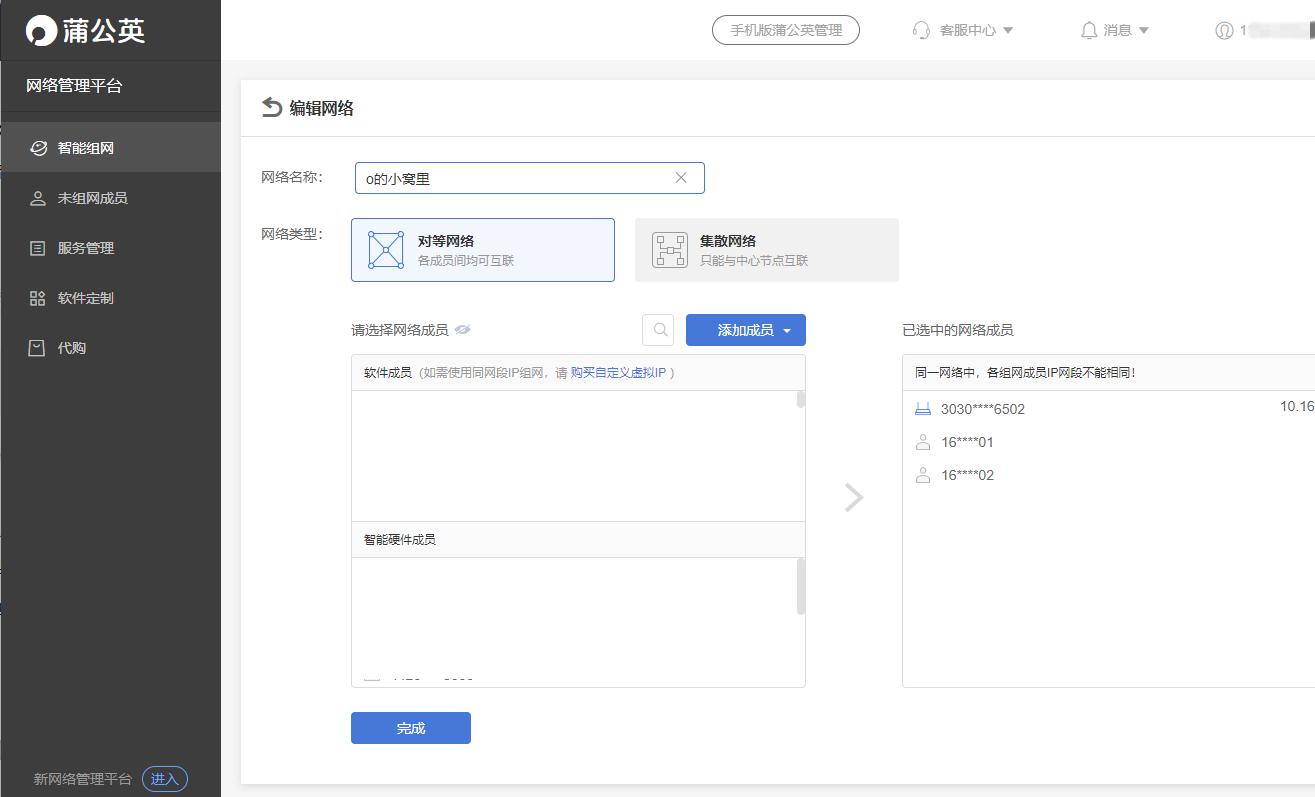Click the 完成 button
The width and height of the screenshot is (1315, 797).
tap(410, 728)
